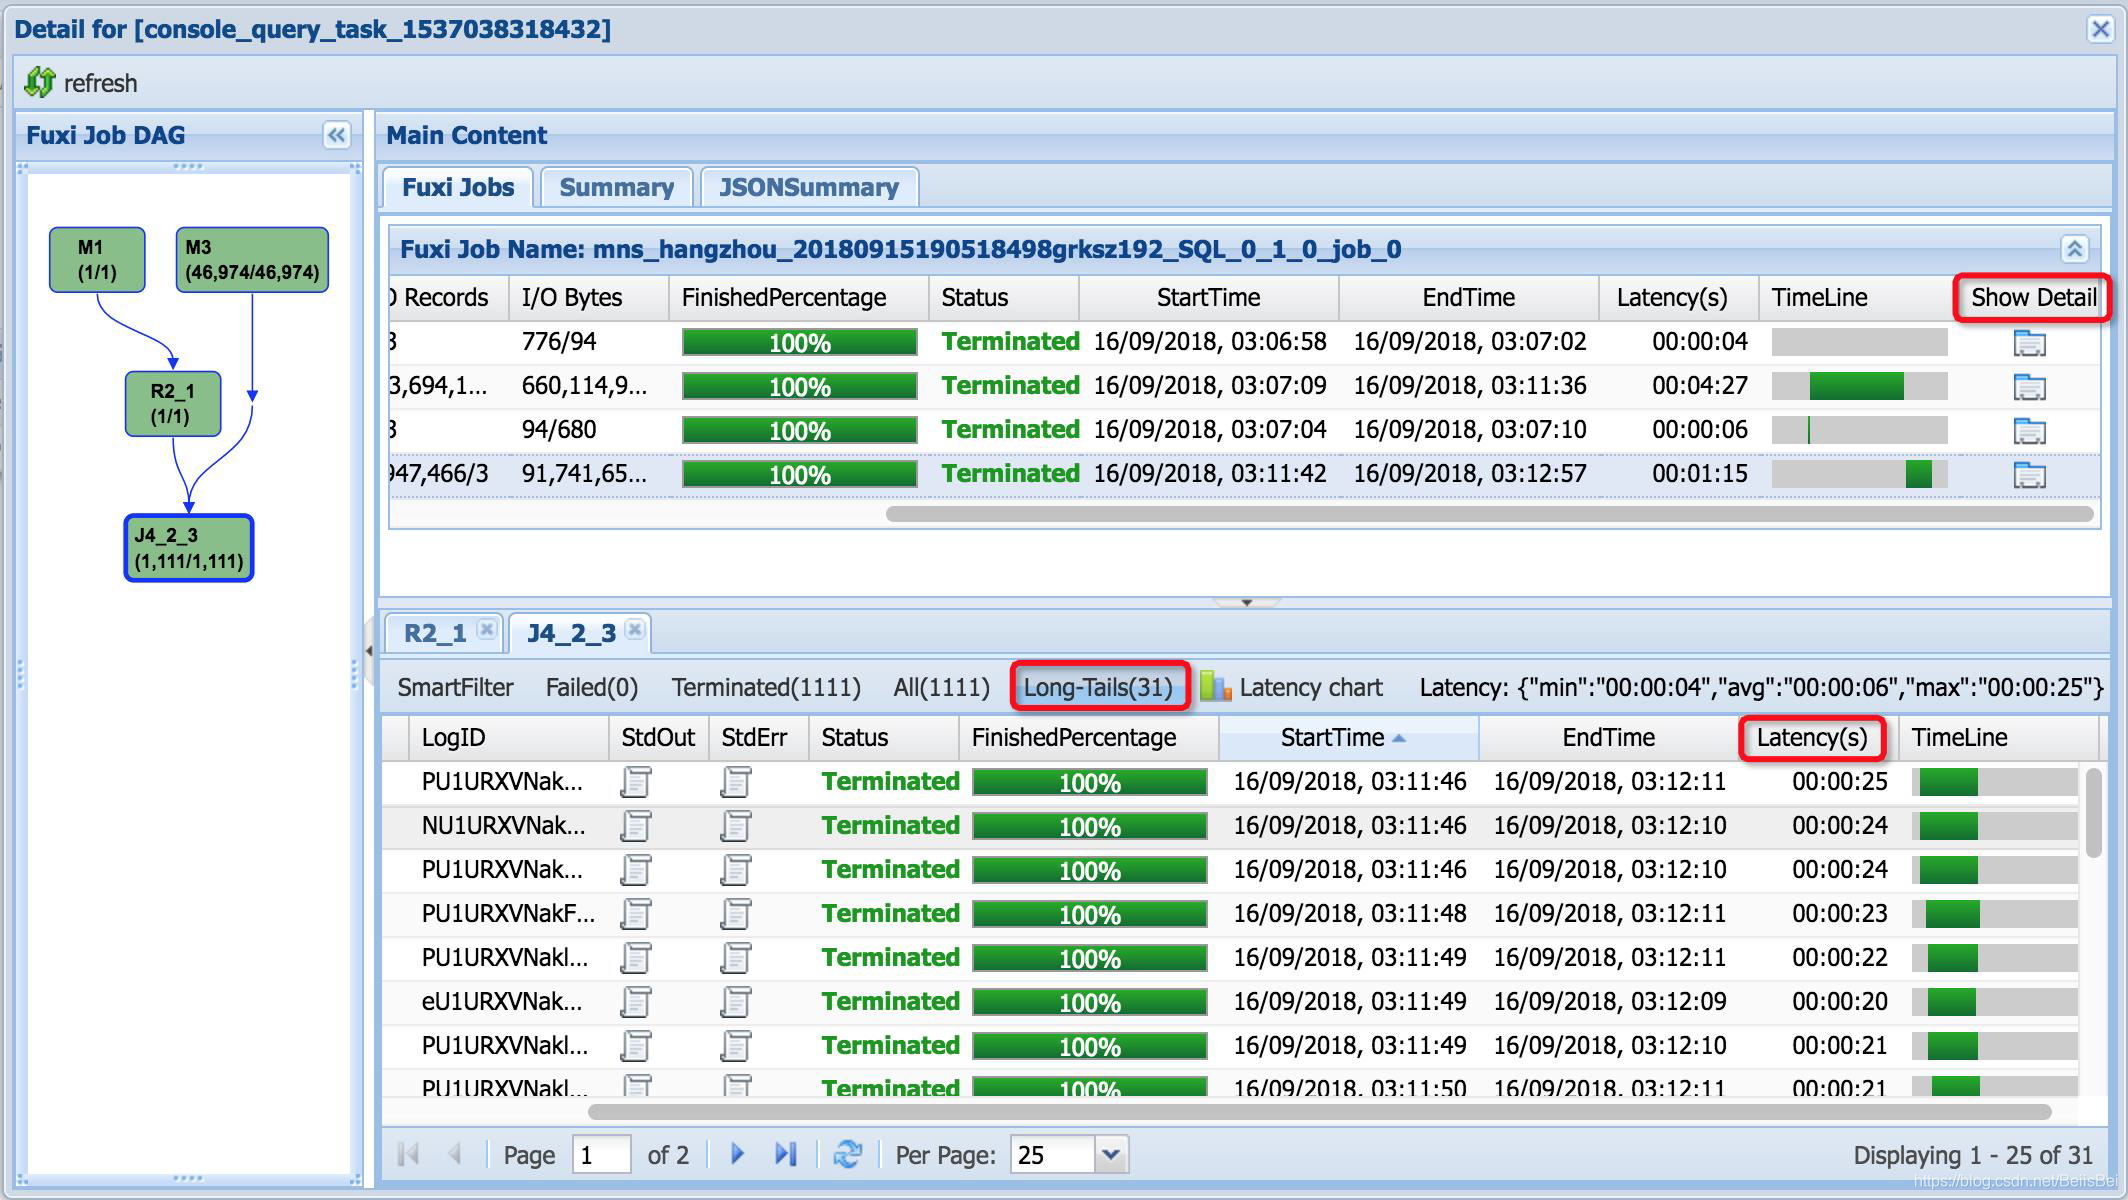Image resolution: width=2128 pixels, height=1200 pixels.
Task: Sort by instance Latency(s) column header
Action: pyautogui.click(x=1811, y=738)
